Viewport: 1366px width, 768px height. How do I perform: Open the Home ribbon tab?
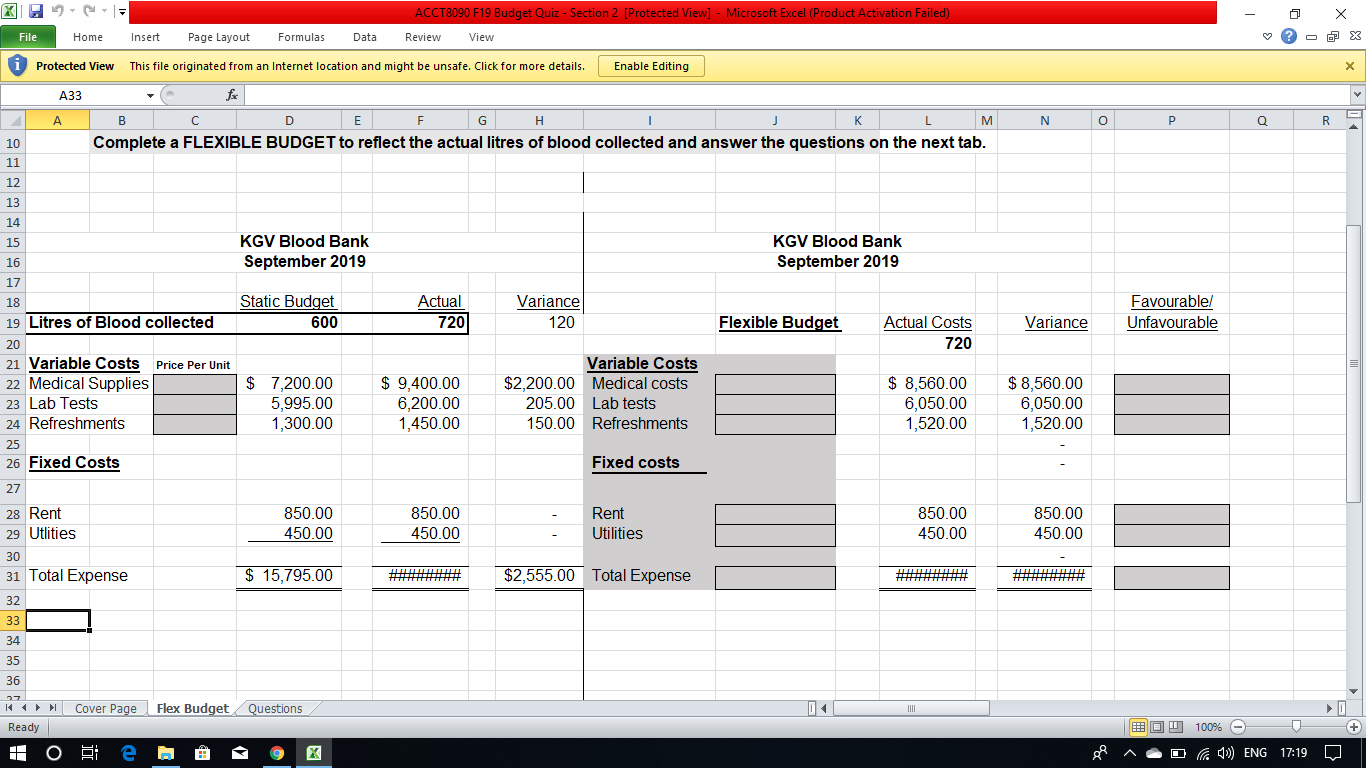click(x=88, y=37)
